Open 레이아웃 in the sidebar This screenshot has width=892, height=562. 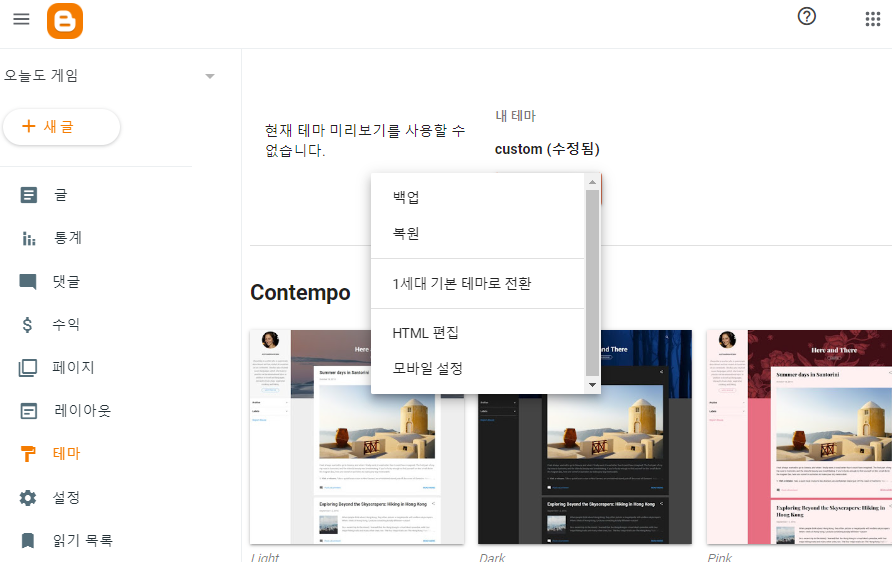[x=82, y=411]
